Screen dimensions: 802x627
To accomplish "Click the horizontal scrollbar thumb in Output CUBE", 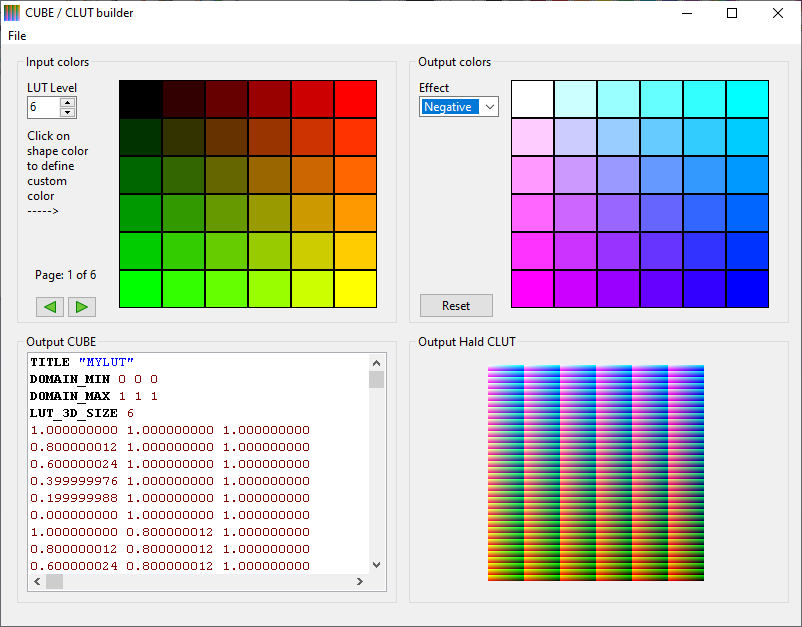I will point(55,581).
